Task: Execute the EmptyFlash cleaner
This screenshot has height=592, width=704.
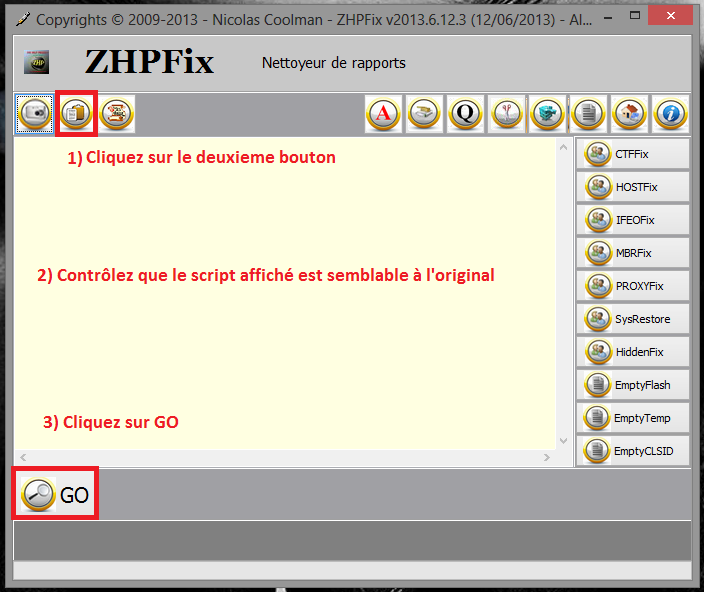Action: [x=633, y=385]
